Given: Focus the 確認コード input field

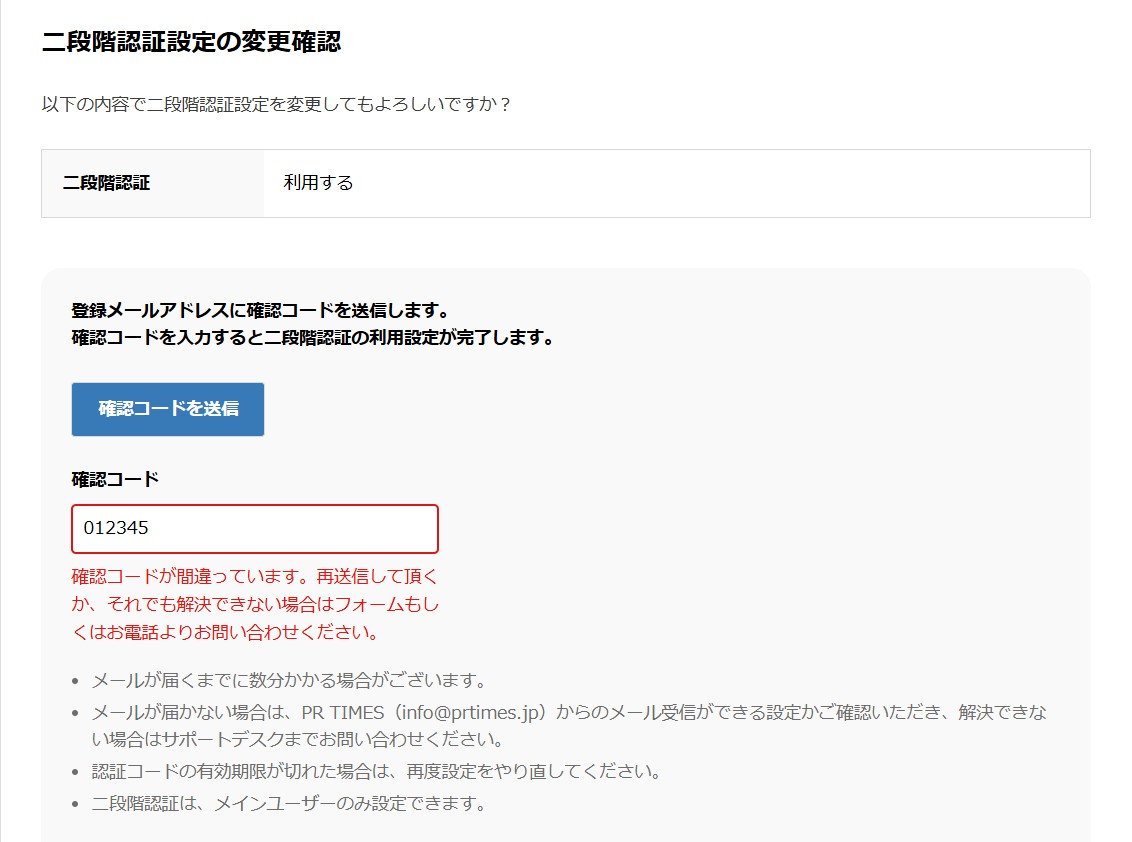Looking at the screenshot, I should (x=255, y=528).
